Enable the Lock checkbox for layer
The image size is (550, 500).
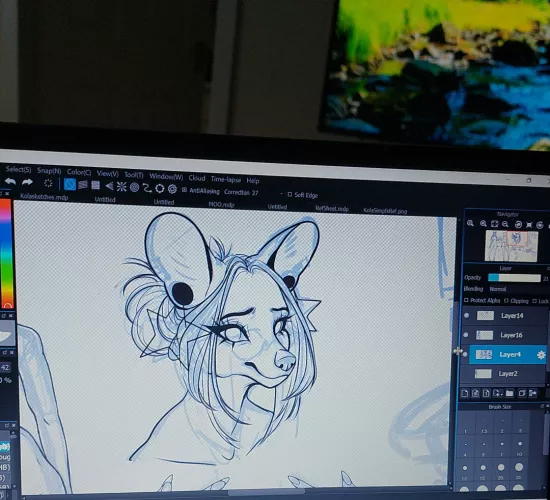[534, 301]
